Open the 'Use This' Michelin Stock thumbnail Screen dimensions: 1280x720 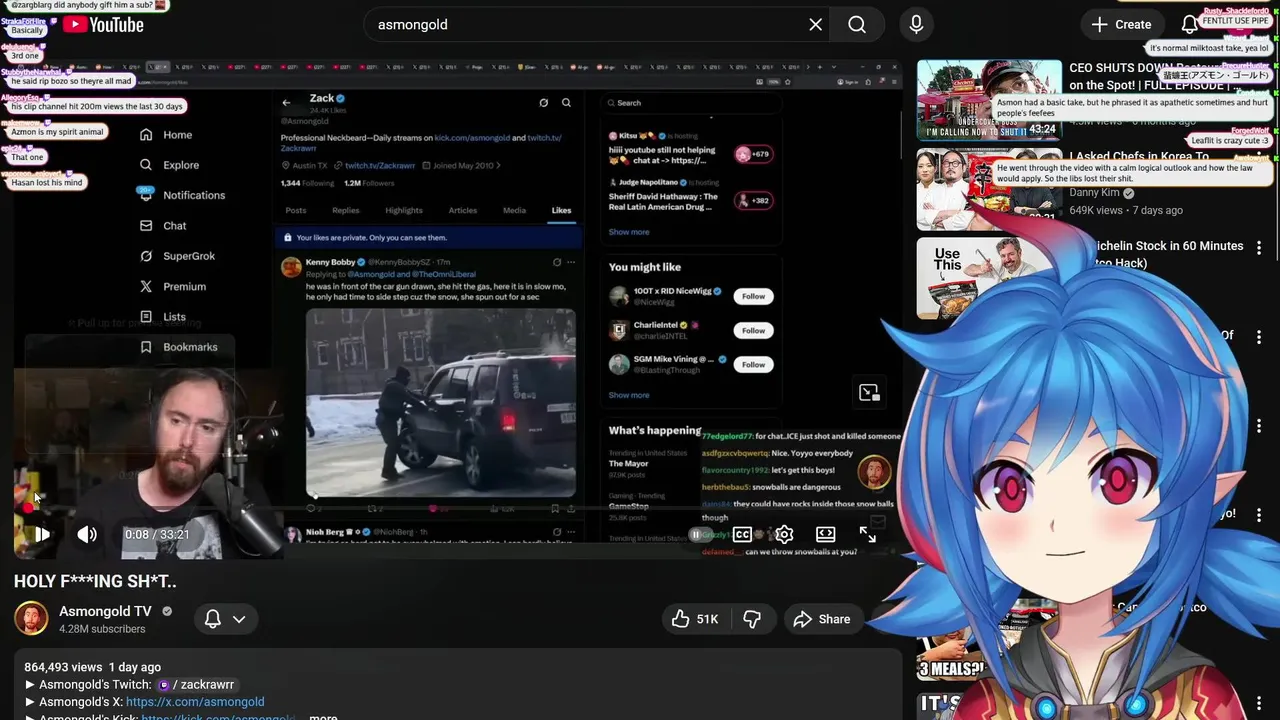coord(989,278)
